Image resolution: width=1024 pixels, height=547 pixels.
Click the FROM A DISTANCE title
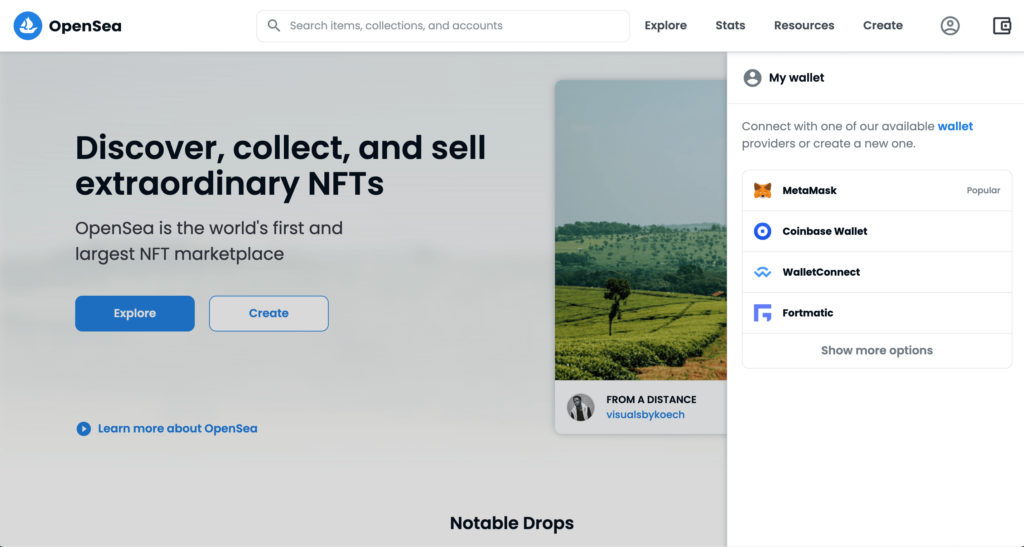click(x=651, y=399)
